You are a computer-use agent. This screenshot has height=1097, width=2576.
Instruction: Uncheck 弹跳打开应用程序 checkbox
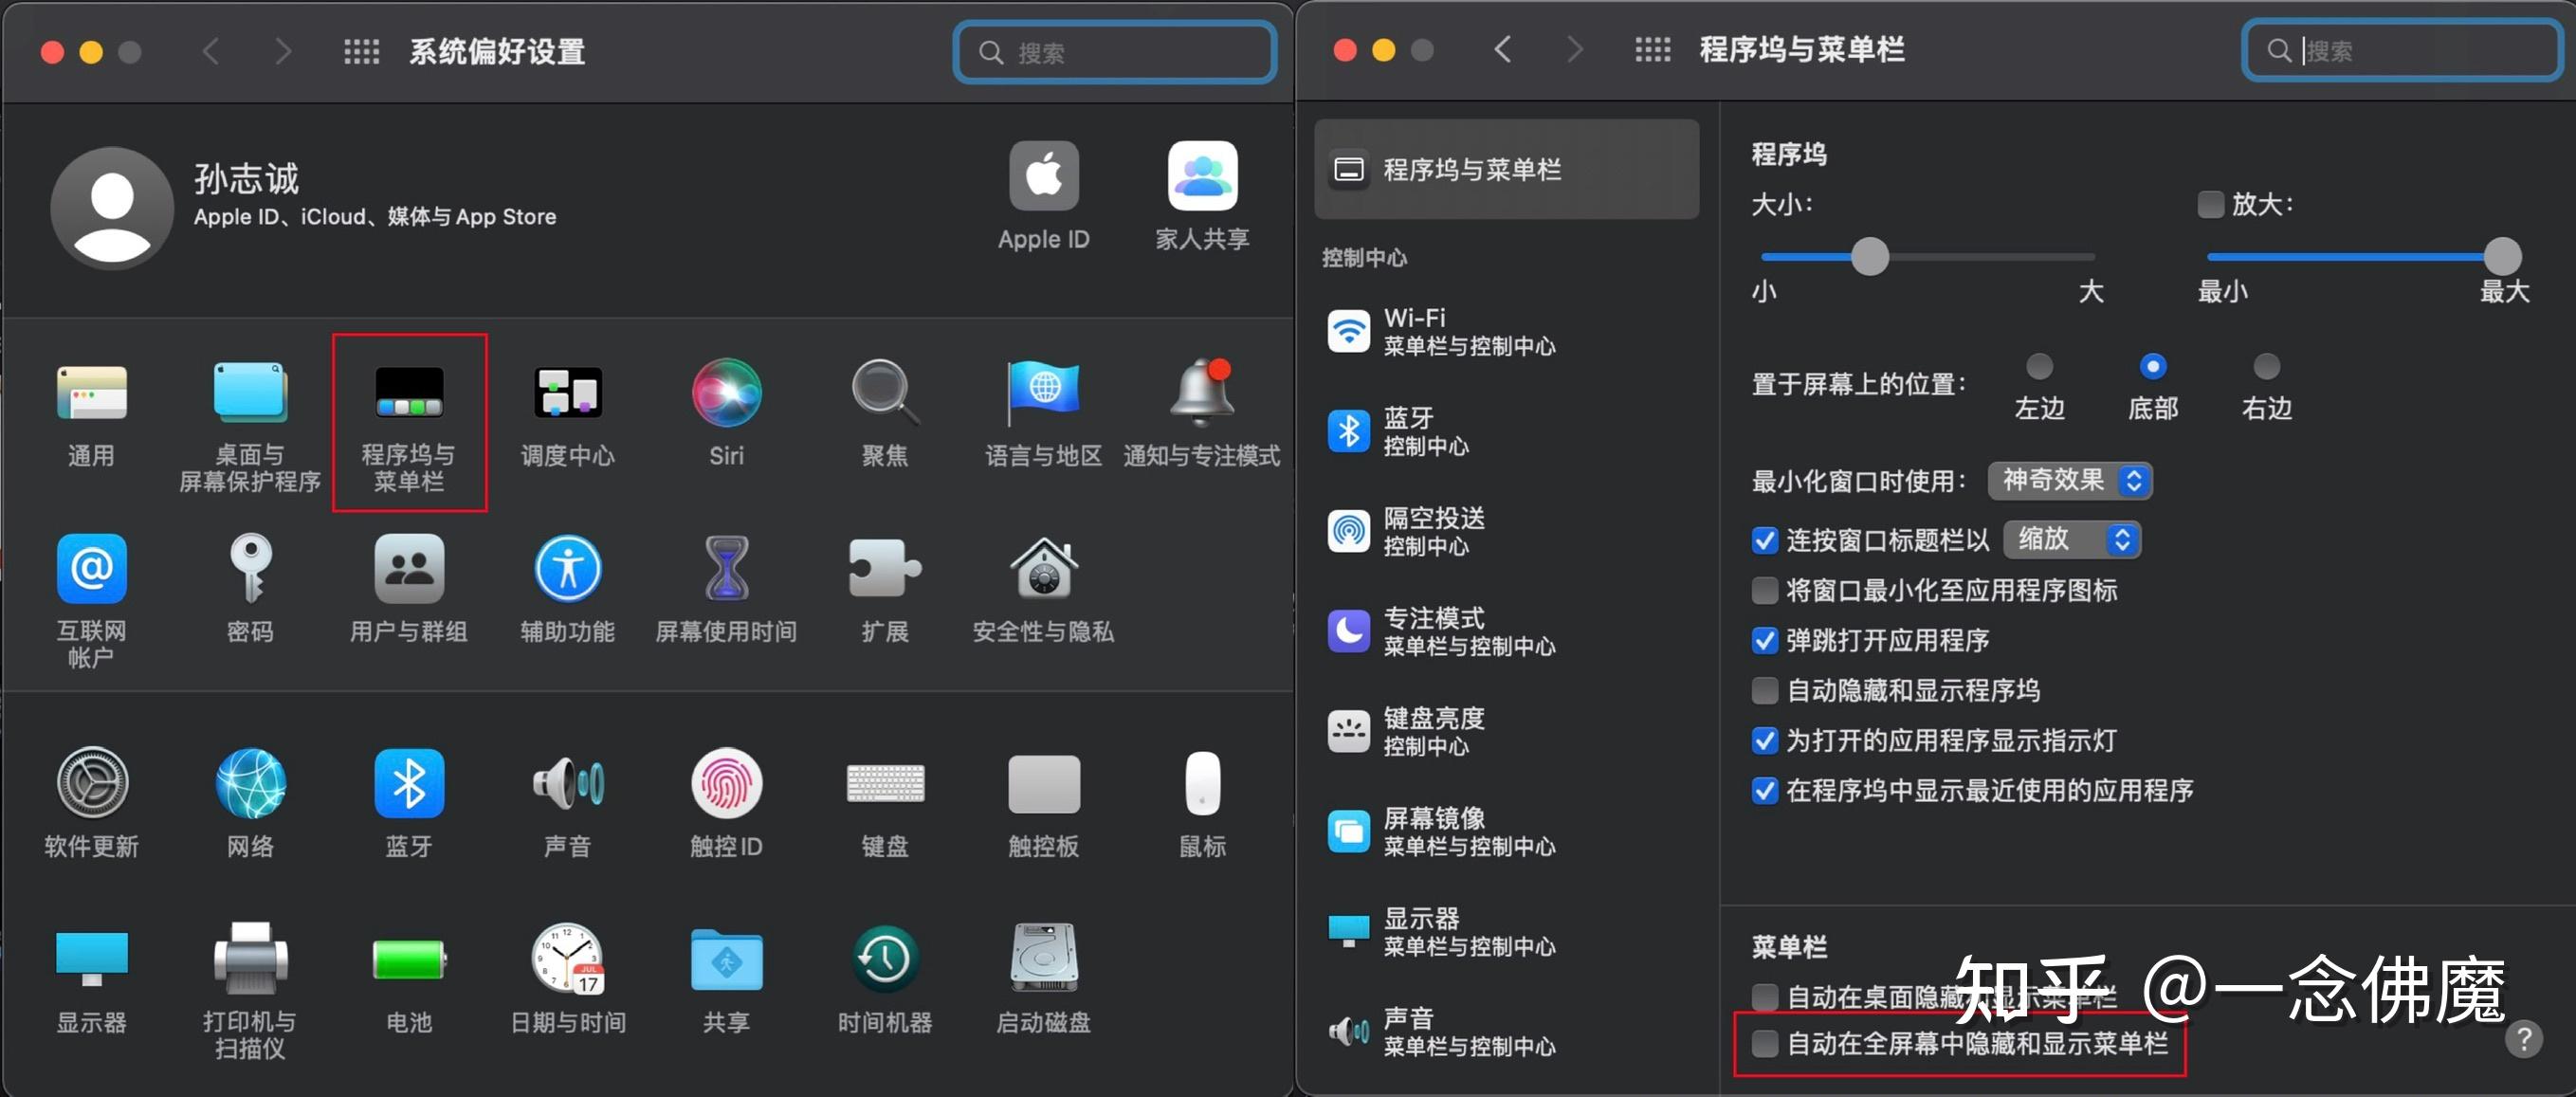[x=1765, y=640]
